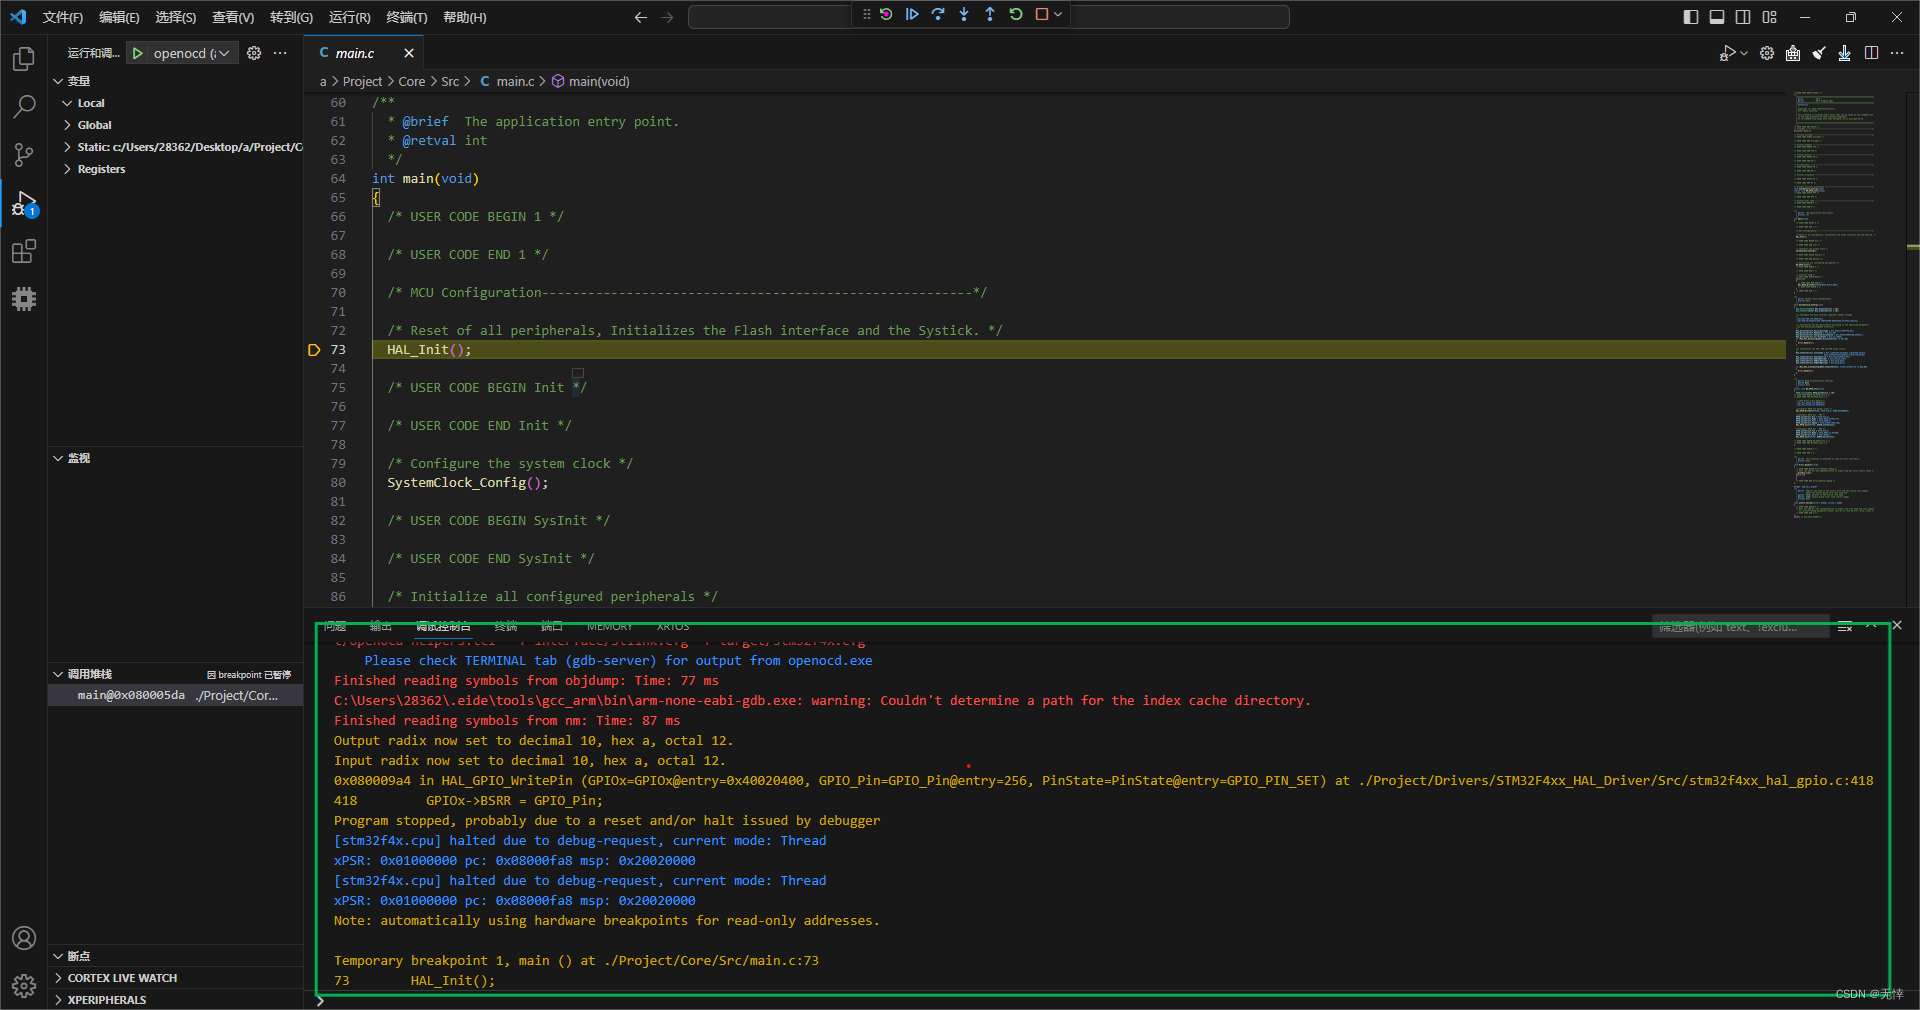
Task: Click Step Over in the debug toolbar
Action: pyautogui.click(x=938, y=14)
